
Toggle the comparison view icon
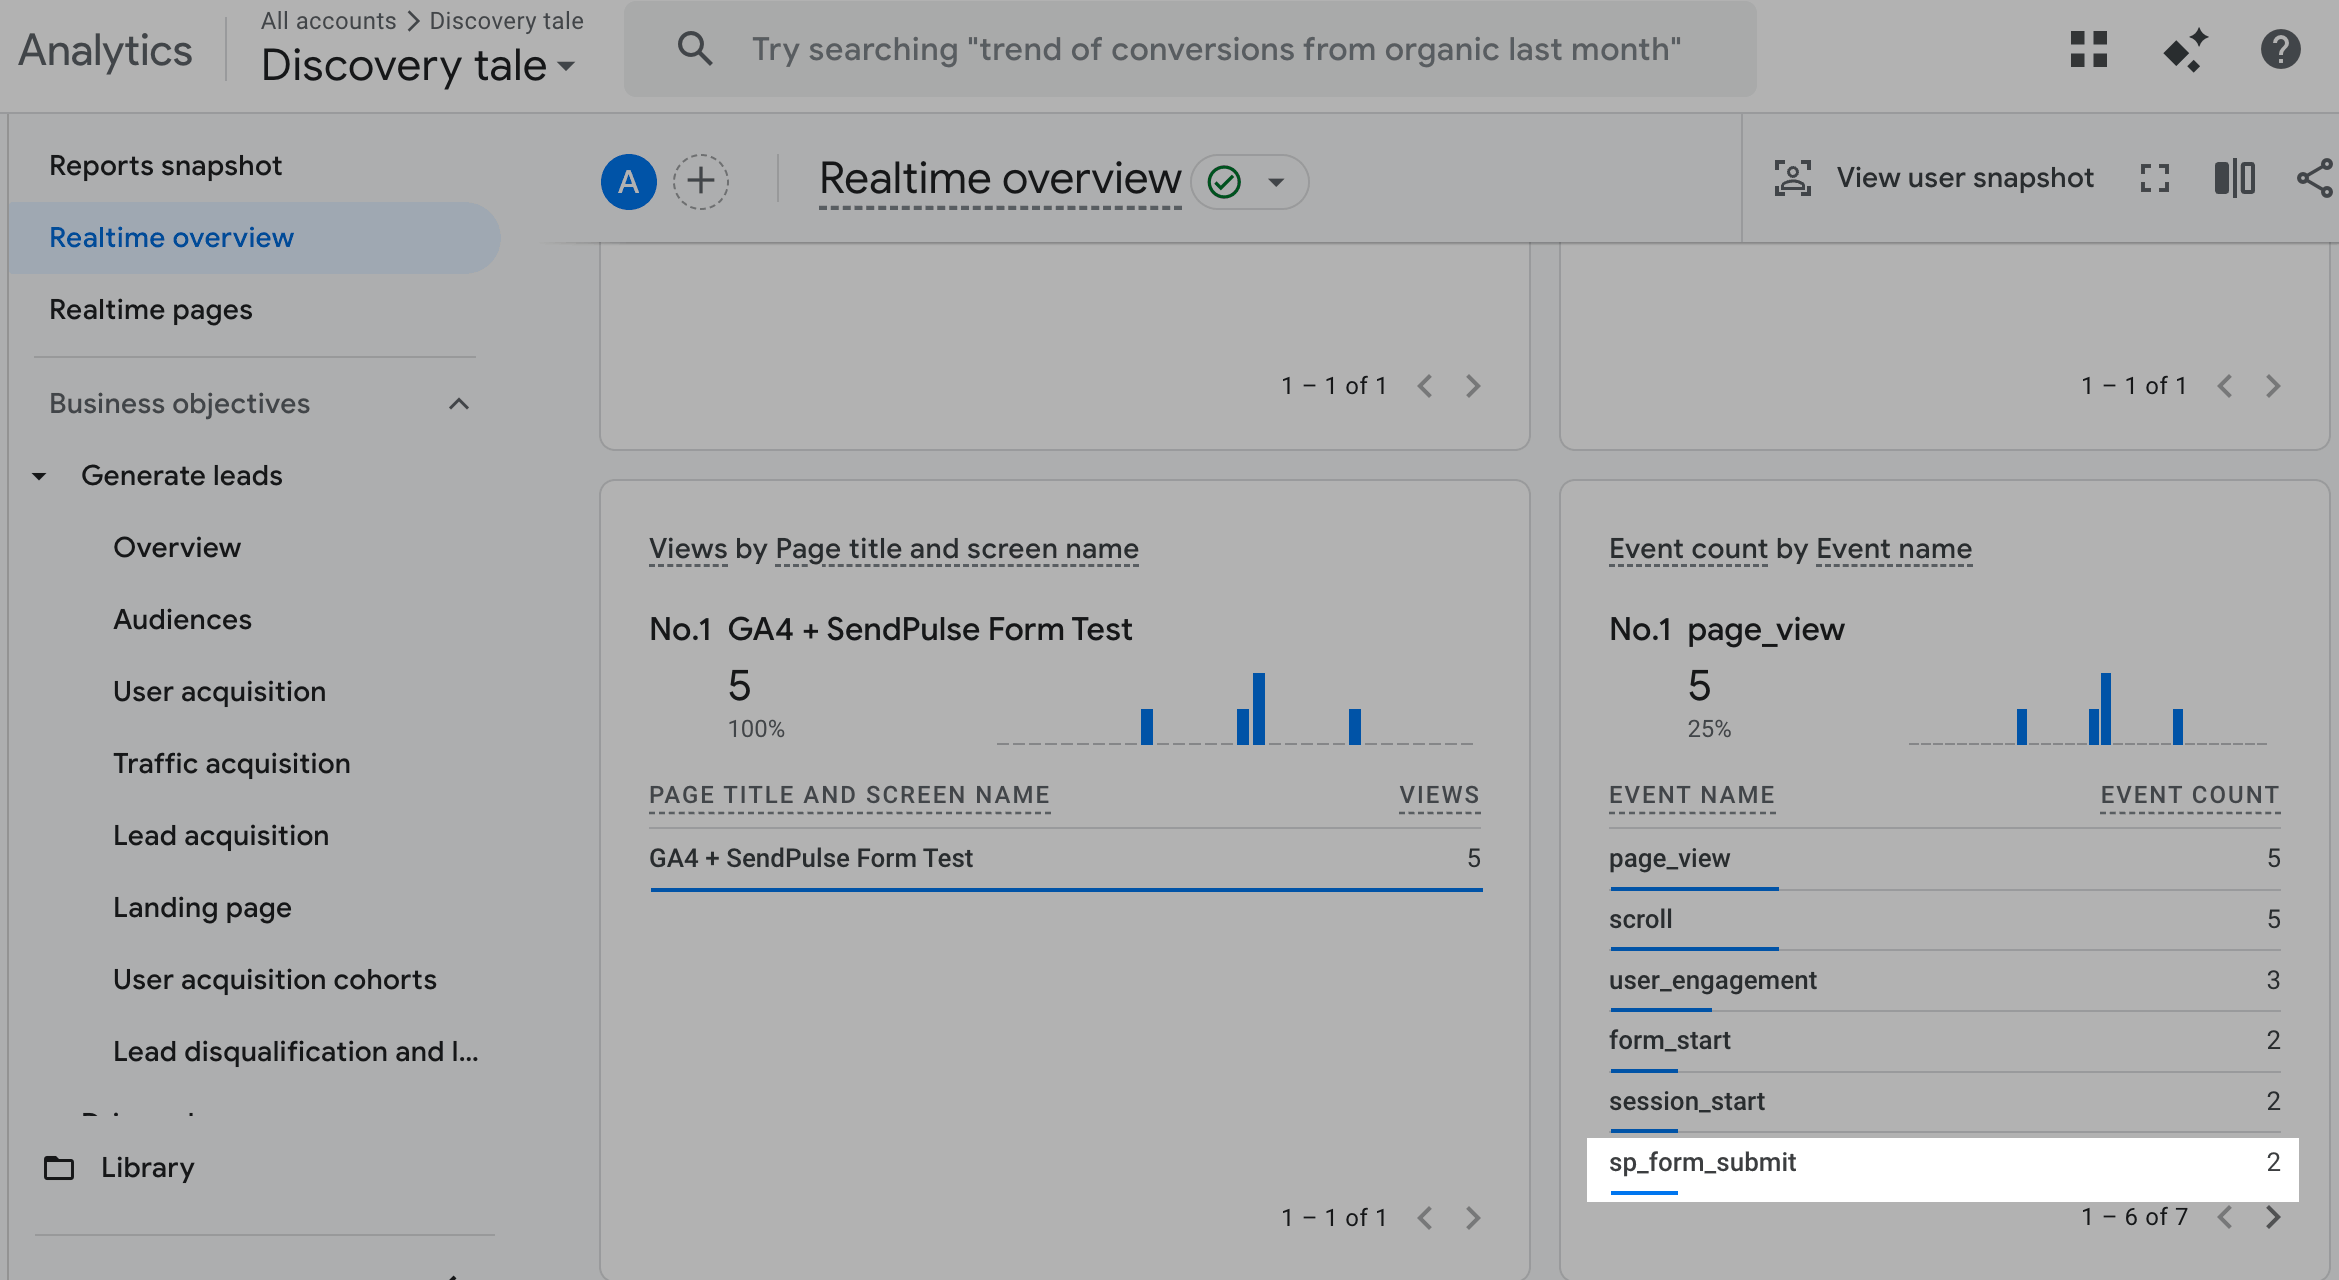(2234, 178)
